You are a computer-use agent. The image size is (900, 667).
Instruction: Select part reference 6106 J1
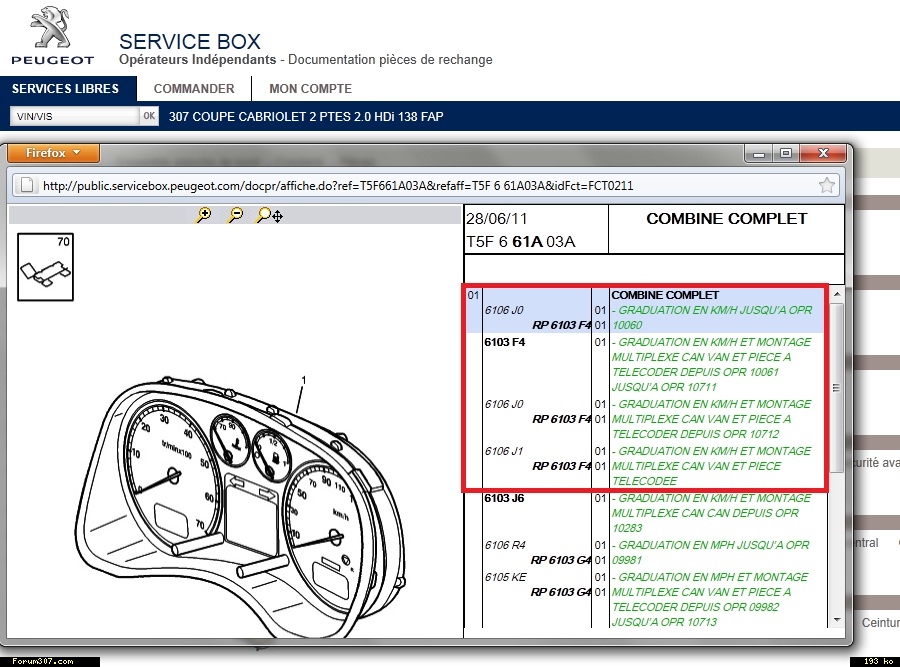pyautogui.click(x=504, y=451)
